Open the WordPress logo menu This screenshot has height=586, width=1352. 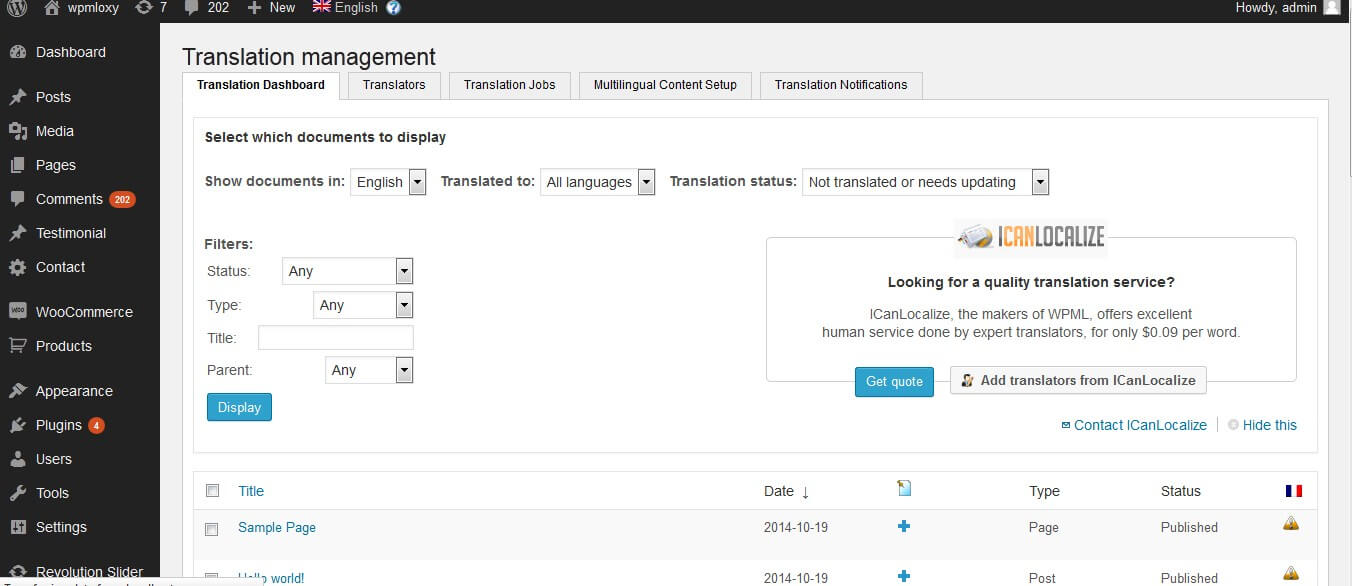pos(17,8)
